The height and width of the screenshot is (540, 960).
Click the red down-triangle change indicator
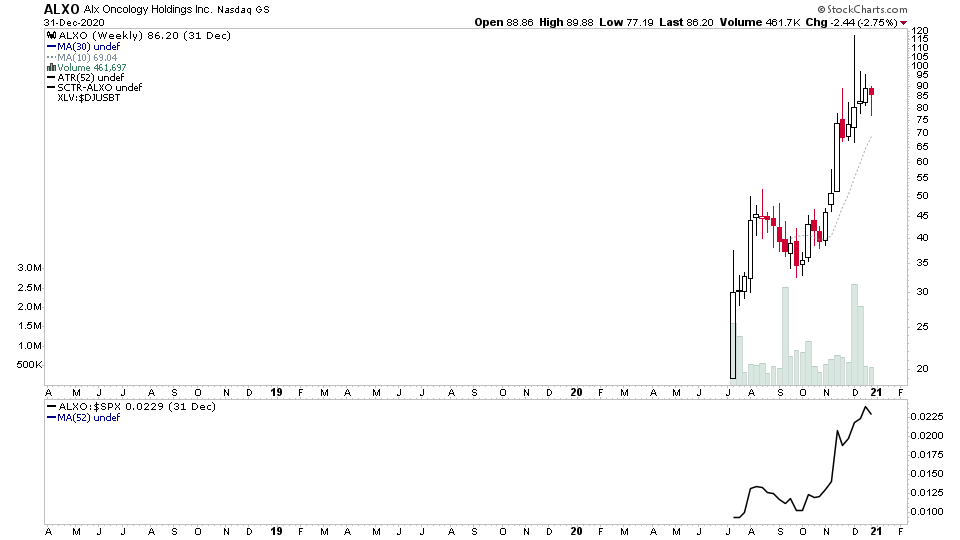point(903,23)
